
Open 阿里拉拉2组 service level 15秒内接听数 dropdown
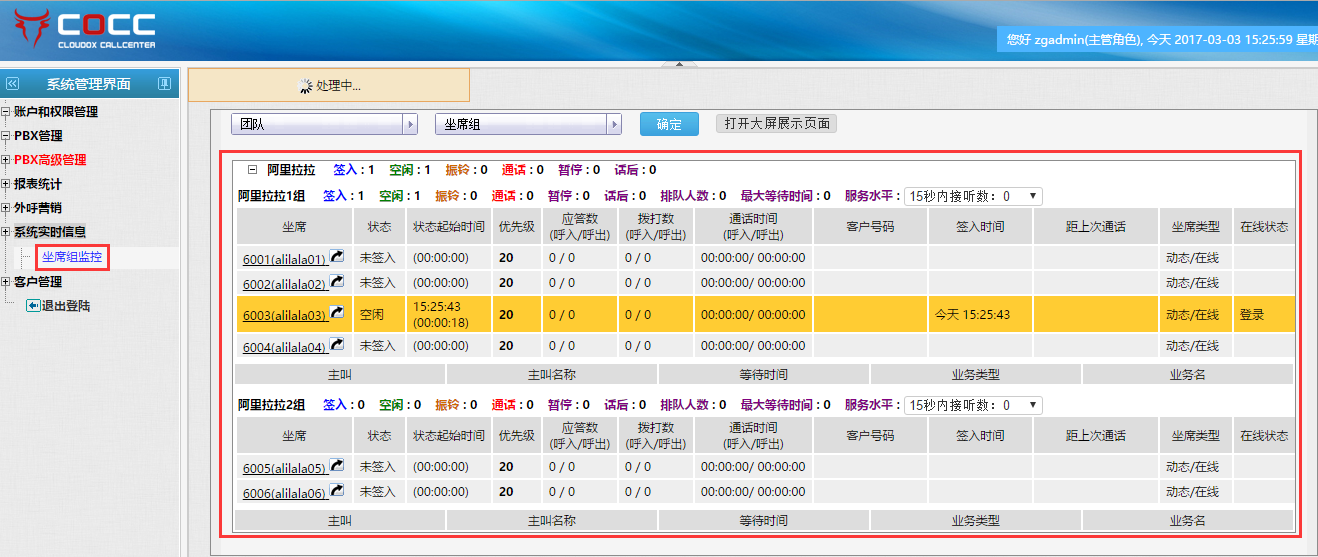tap(972, 406)
